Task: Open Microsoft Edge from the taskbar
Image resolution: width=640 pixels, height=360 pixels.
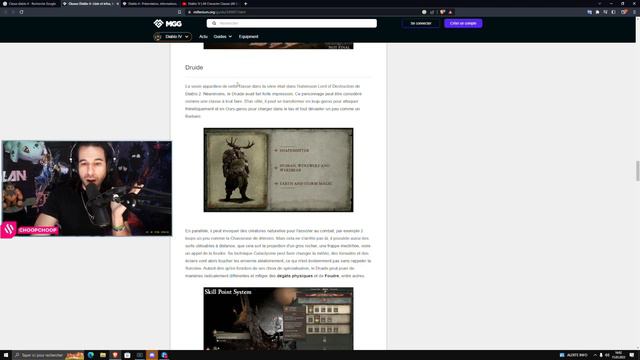Action: [91, 355]
